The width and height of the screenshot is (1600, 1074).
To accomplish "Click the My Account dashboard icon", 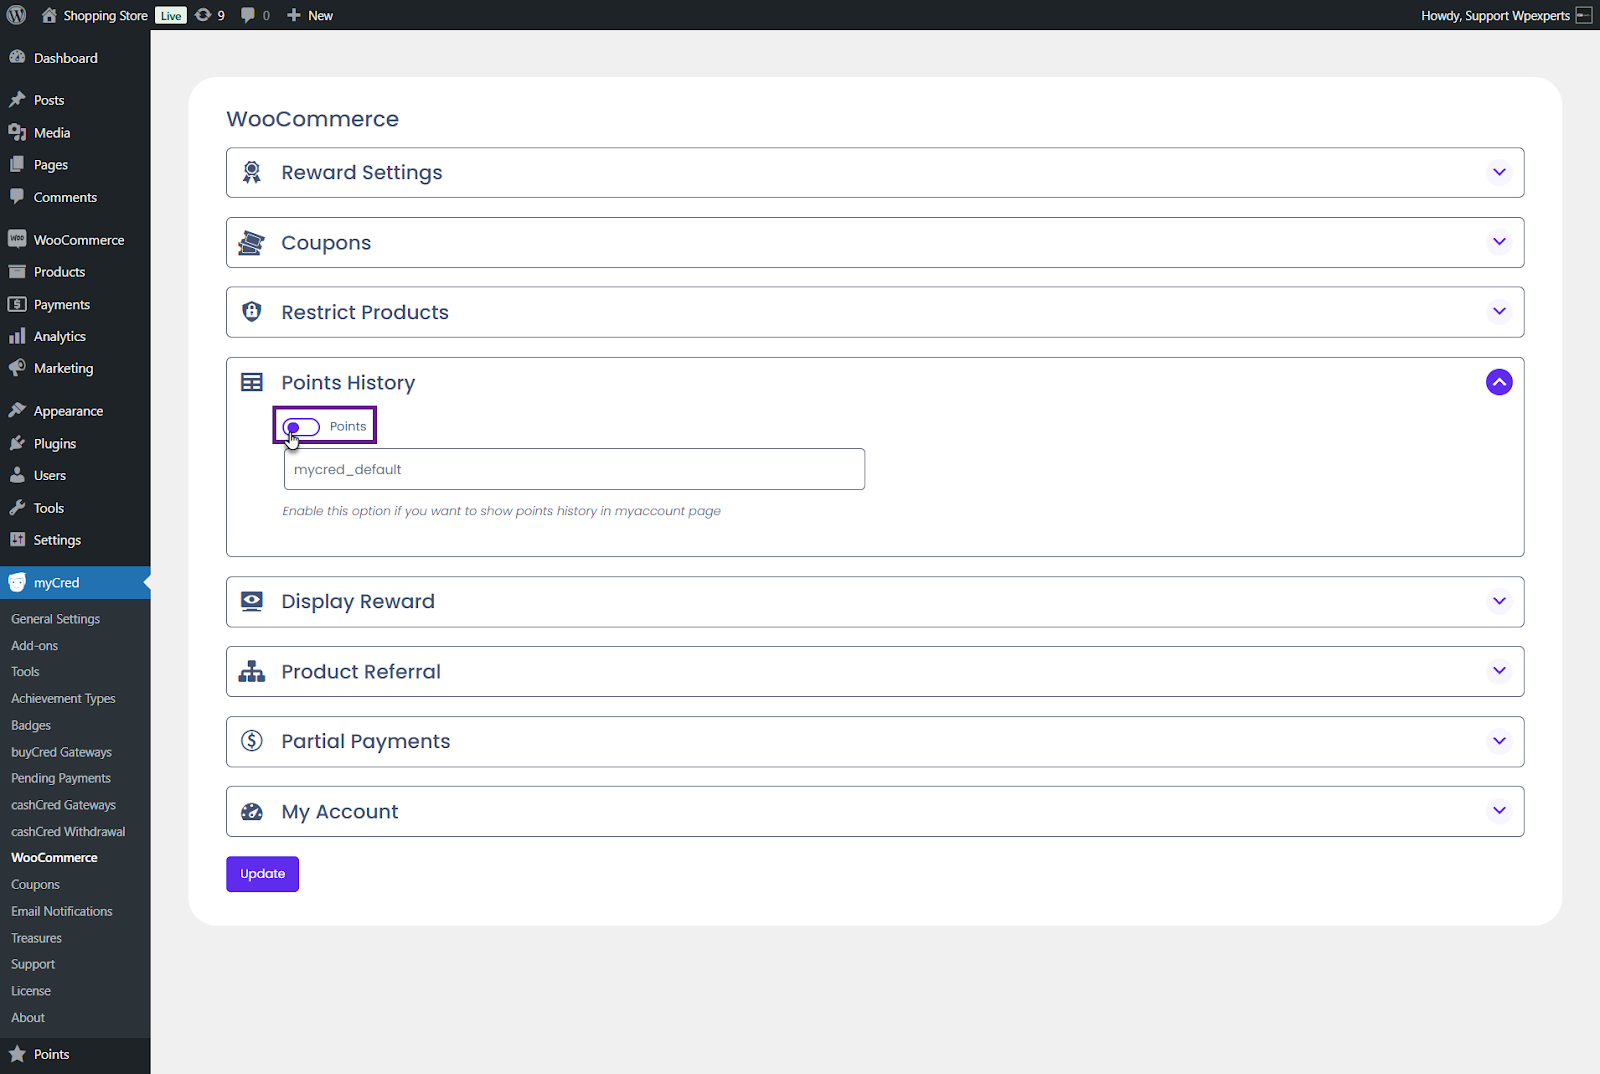I will (252, 812).
